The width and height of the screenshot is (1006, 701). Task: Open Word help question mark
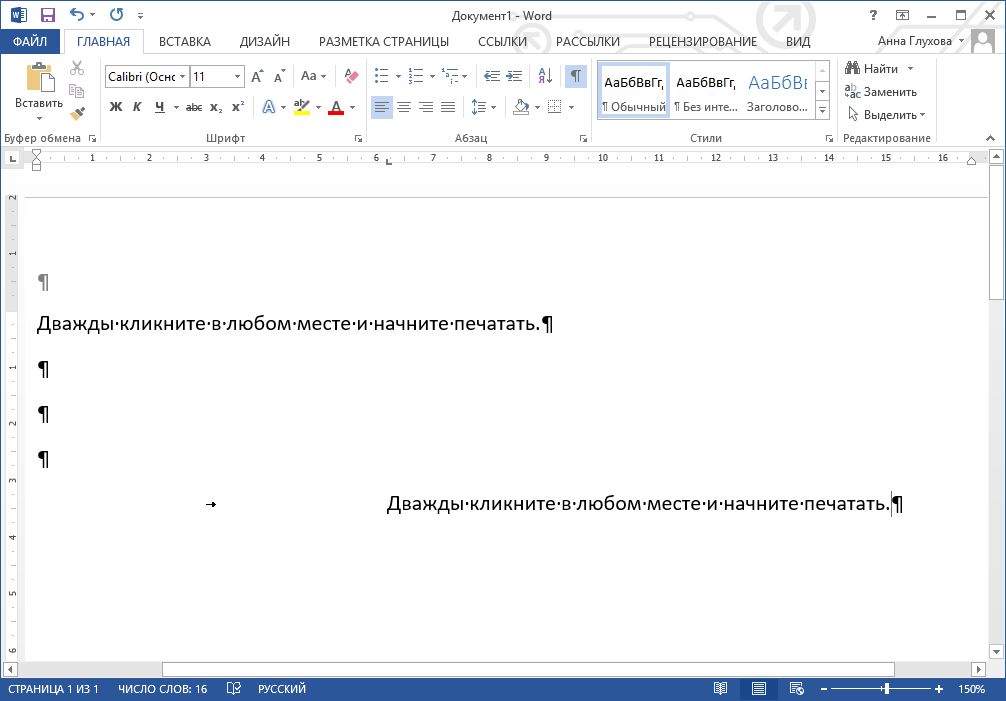point(873,15)
